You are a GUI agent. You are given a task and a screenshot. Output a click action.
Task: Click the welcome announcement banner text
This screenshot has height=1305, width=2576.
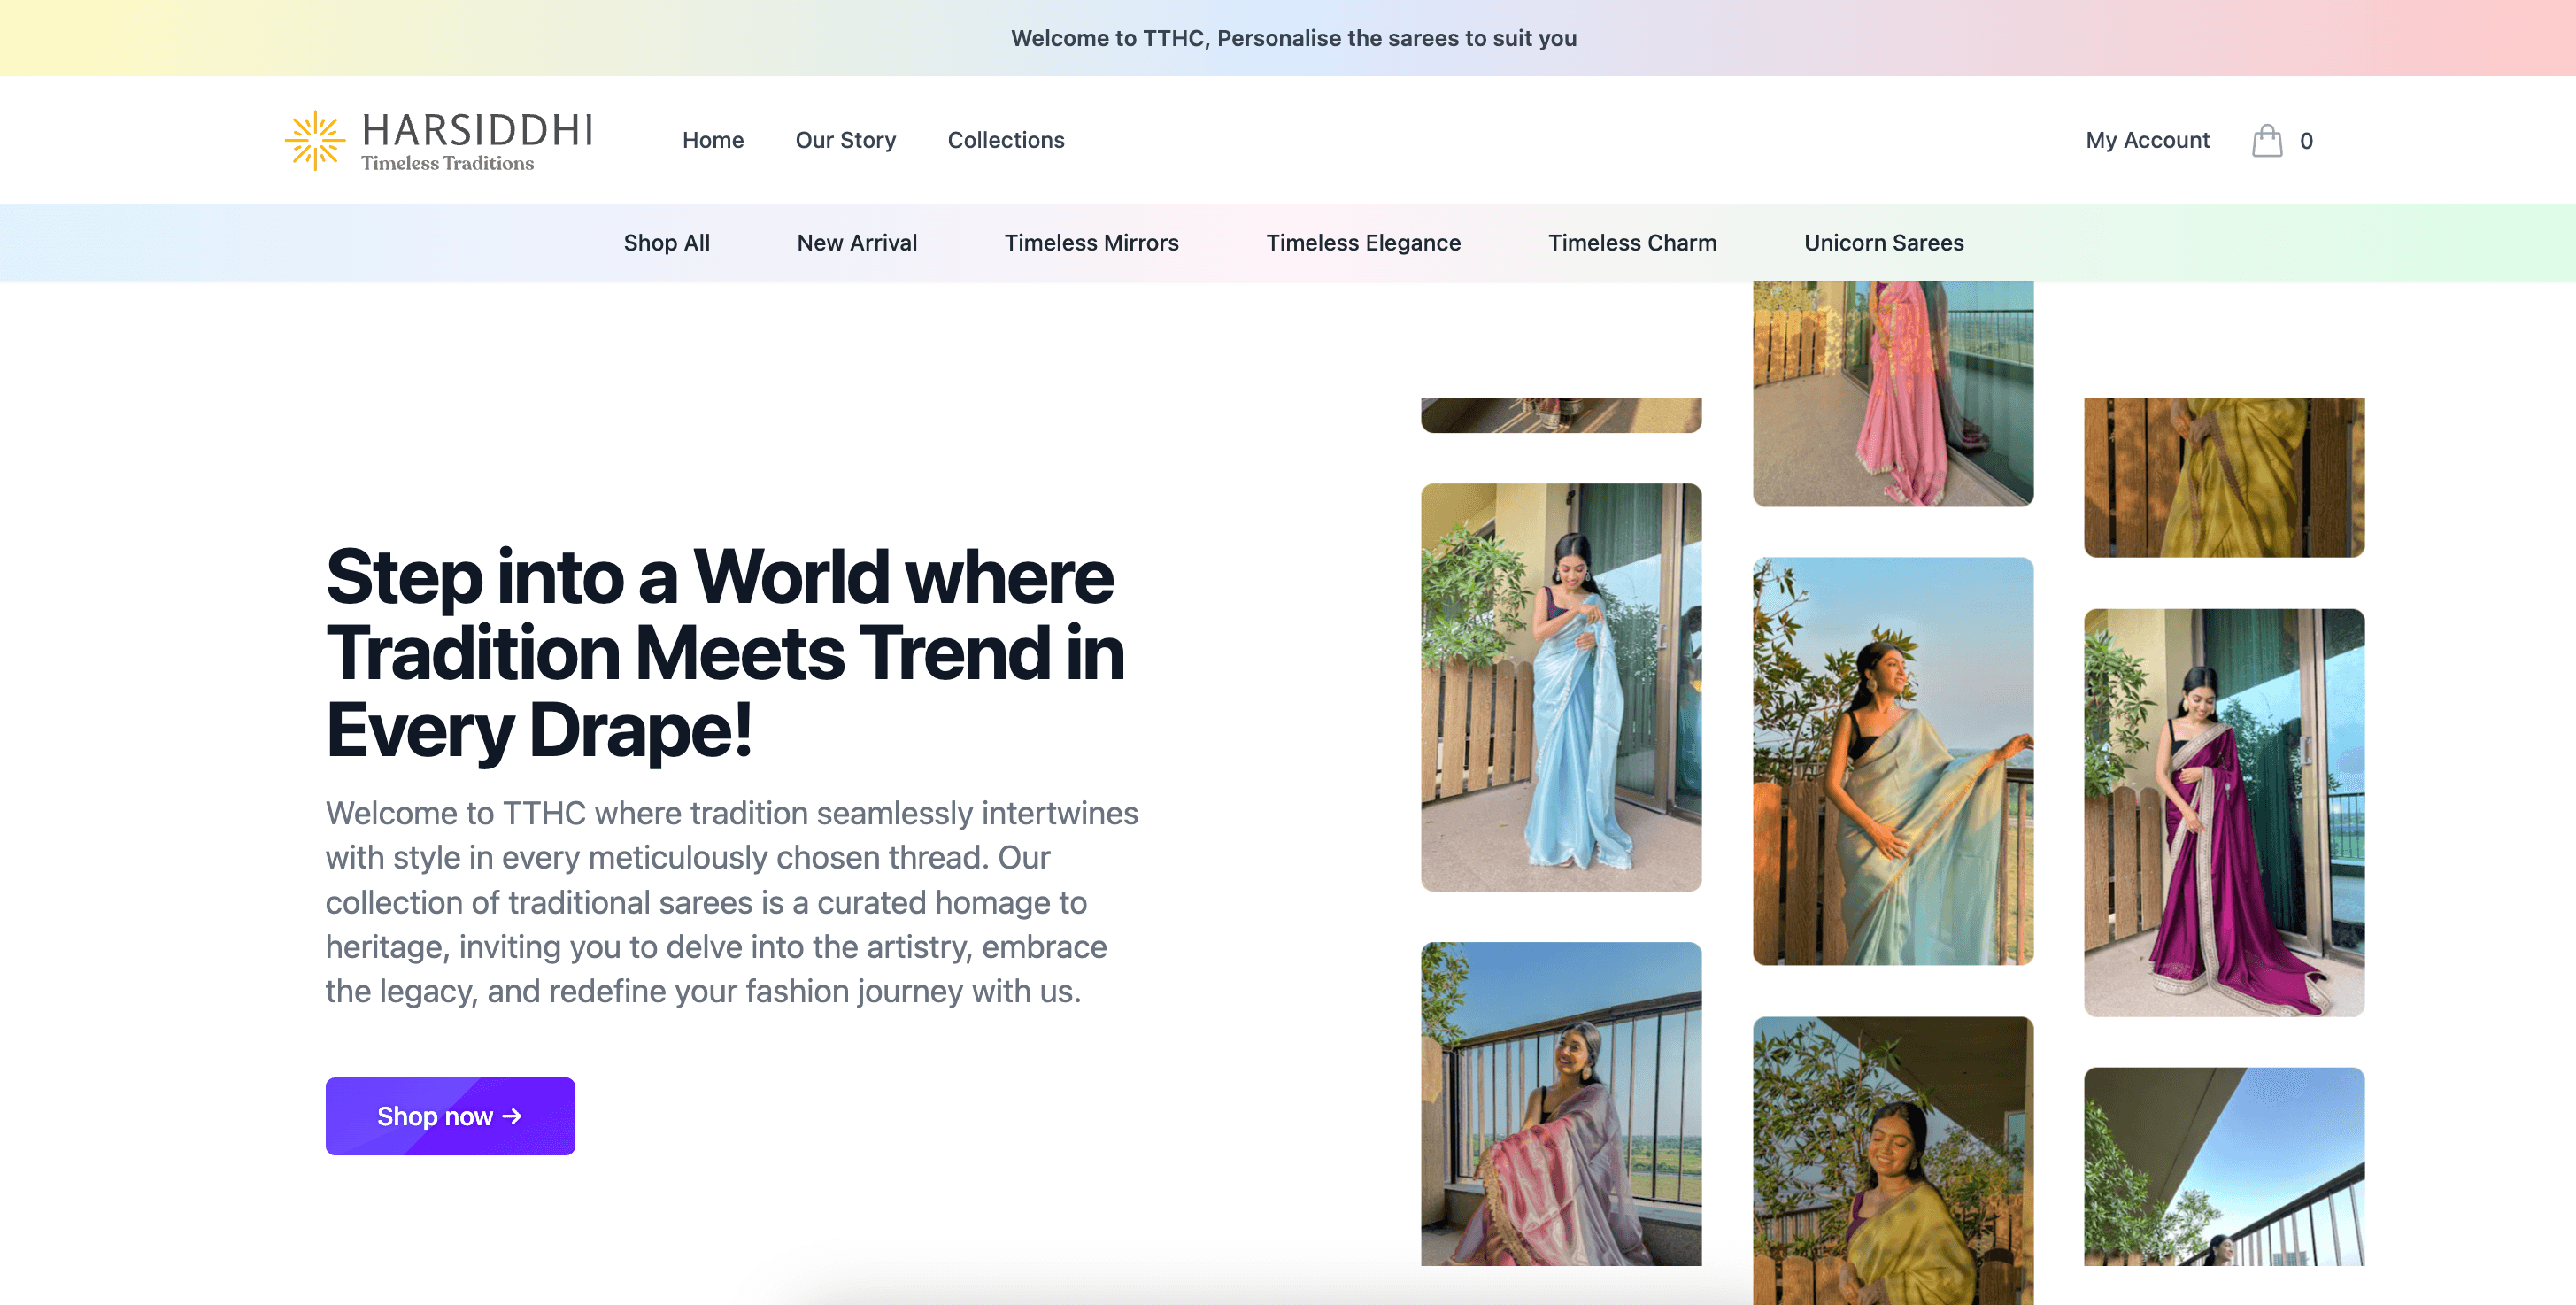[1293, 38]
